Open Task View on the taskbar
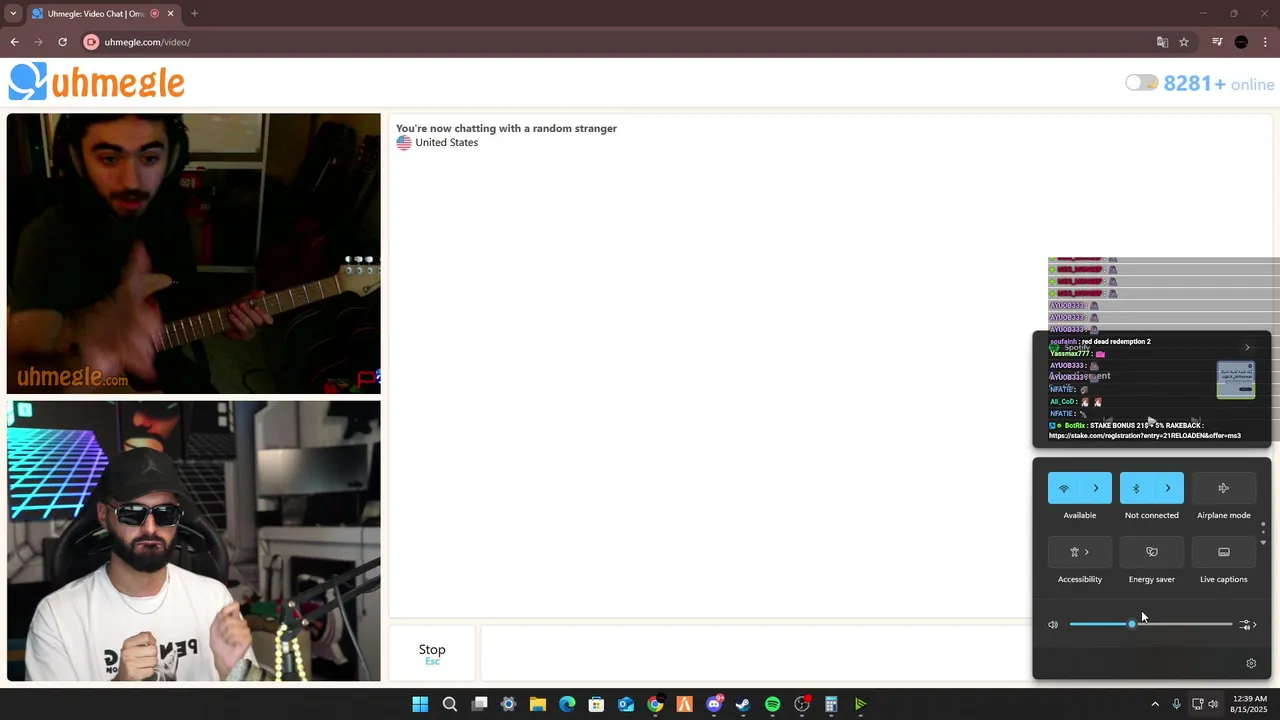The height and width of the screenshot is (720, 1280). click(x=479, y=704)
